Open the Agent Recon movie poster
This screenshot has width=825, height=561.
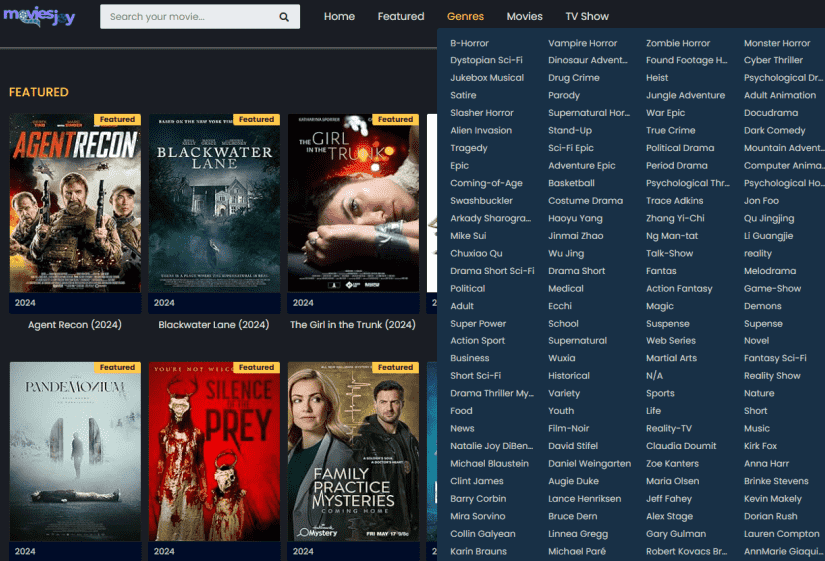[75, 203]
